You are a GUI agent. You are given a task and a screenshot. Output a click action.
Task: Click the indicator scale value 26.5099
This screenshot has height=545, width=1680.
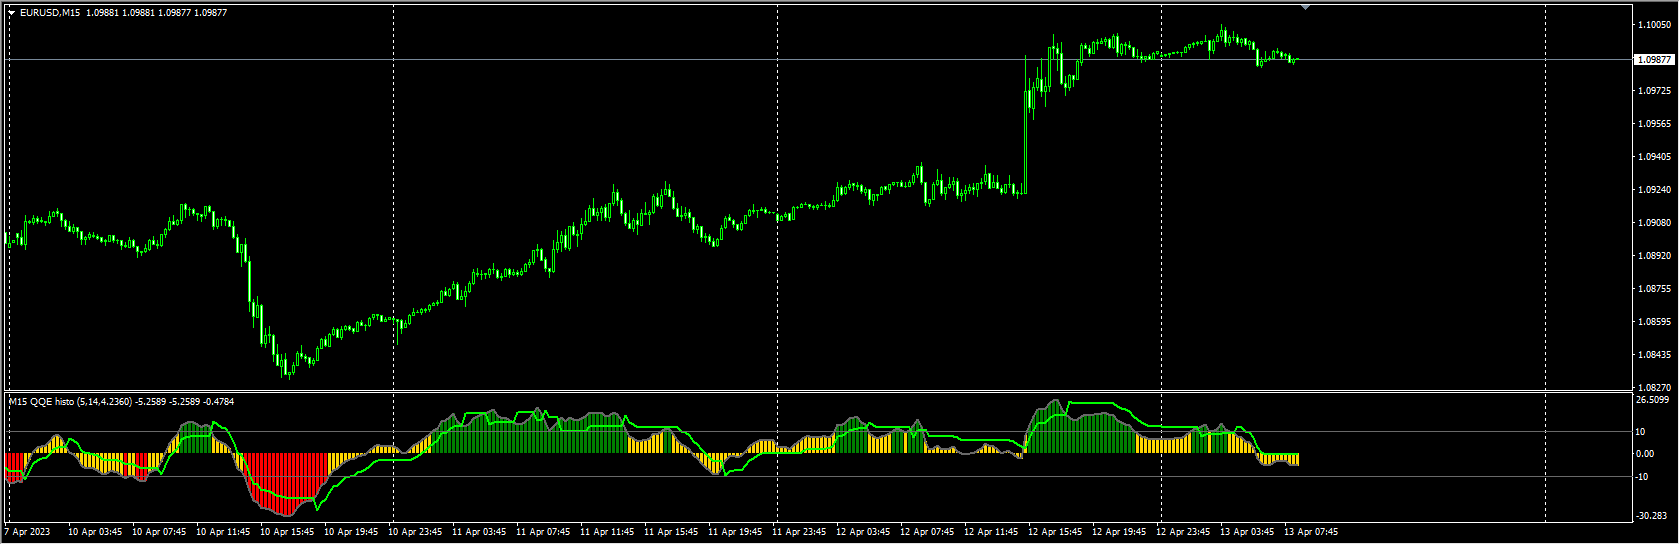tap(1653, 400)
